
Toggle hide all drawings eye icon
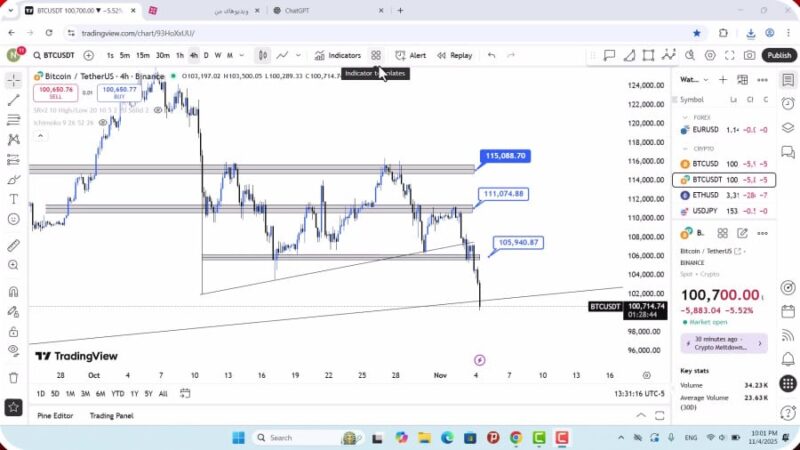click(13, 350)
